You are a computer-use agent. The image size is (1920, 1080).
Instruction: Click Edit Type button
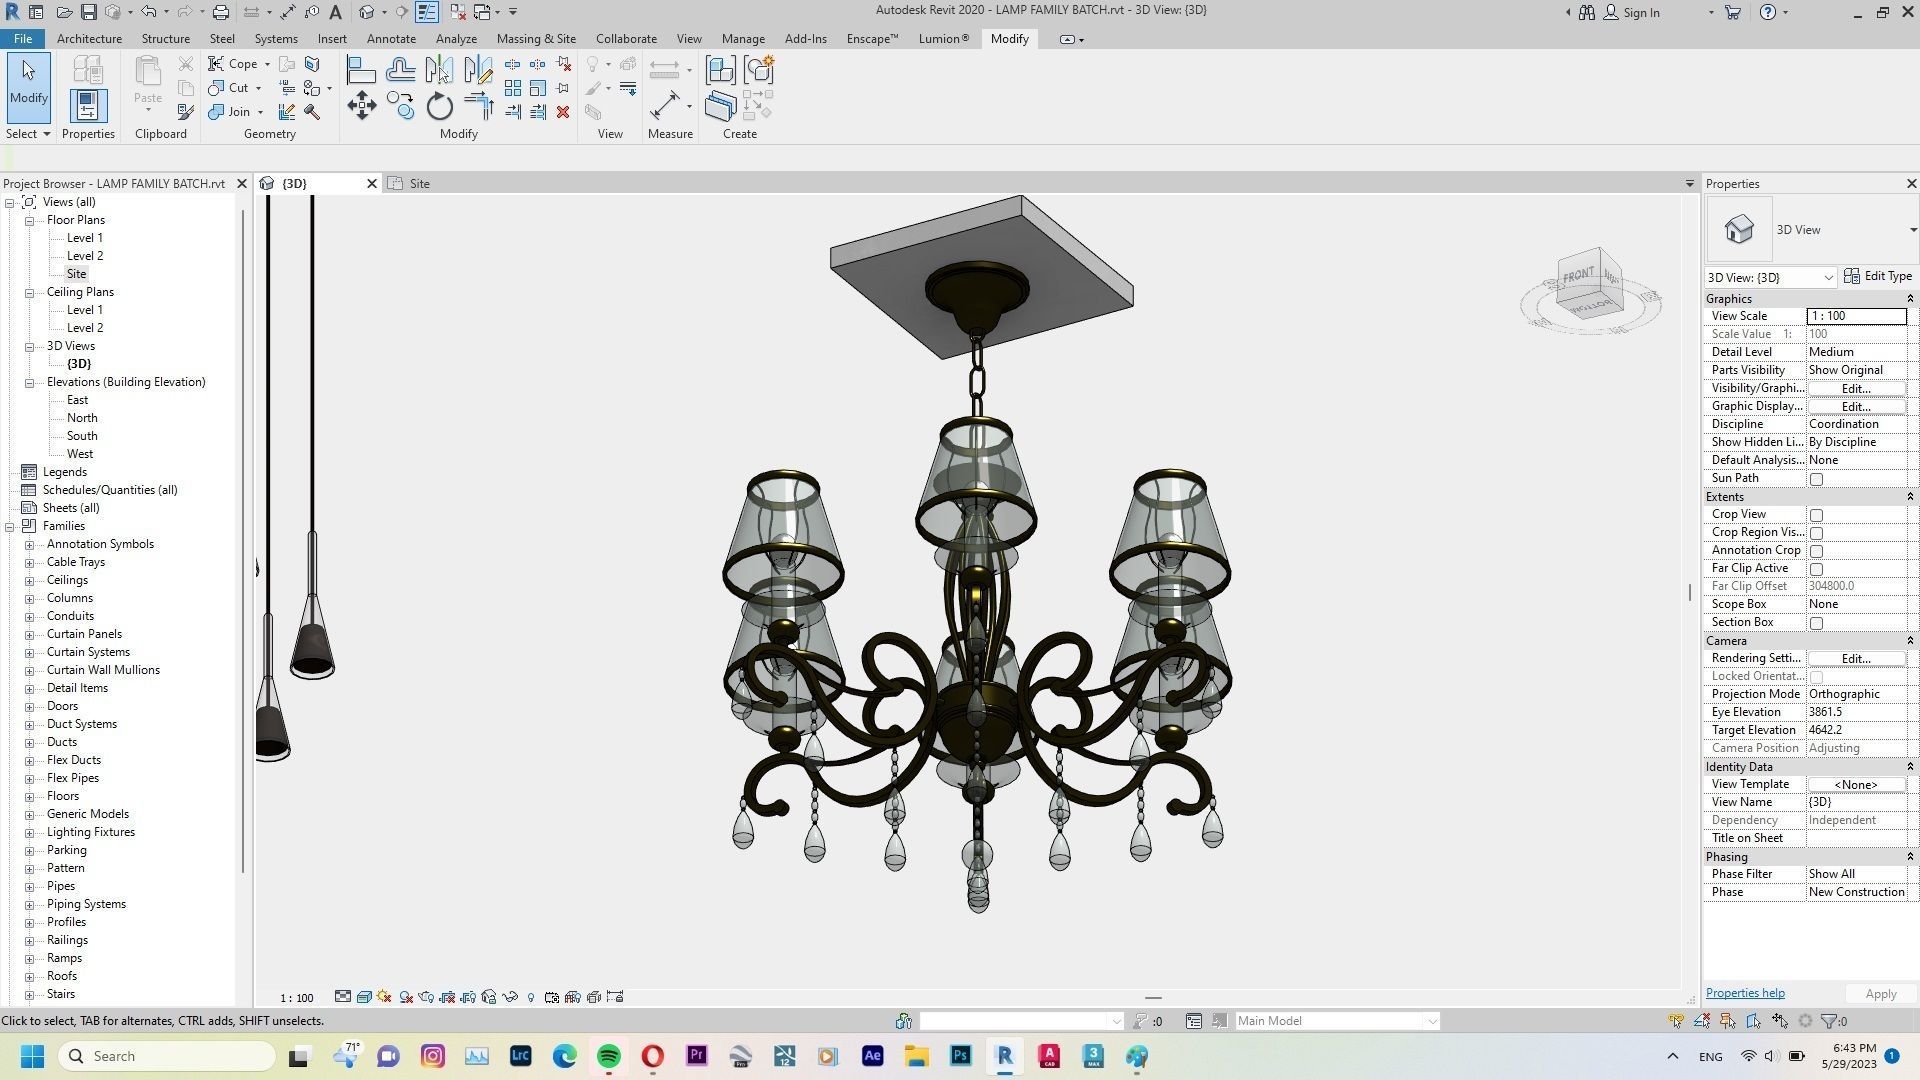[x=1878, y=276]
